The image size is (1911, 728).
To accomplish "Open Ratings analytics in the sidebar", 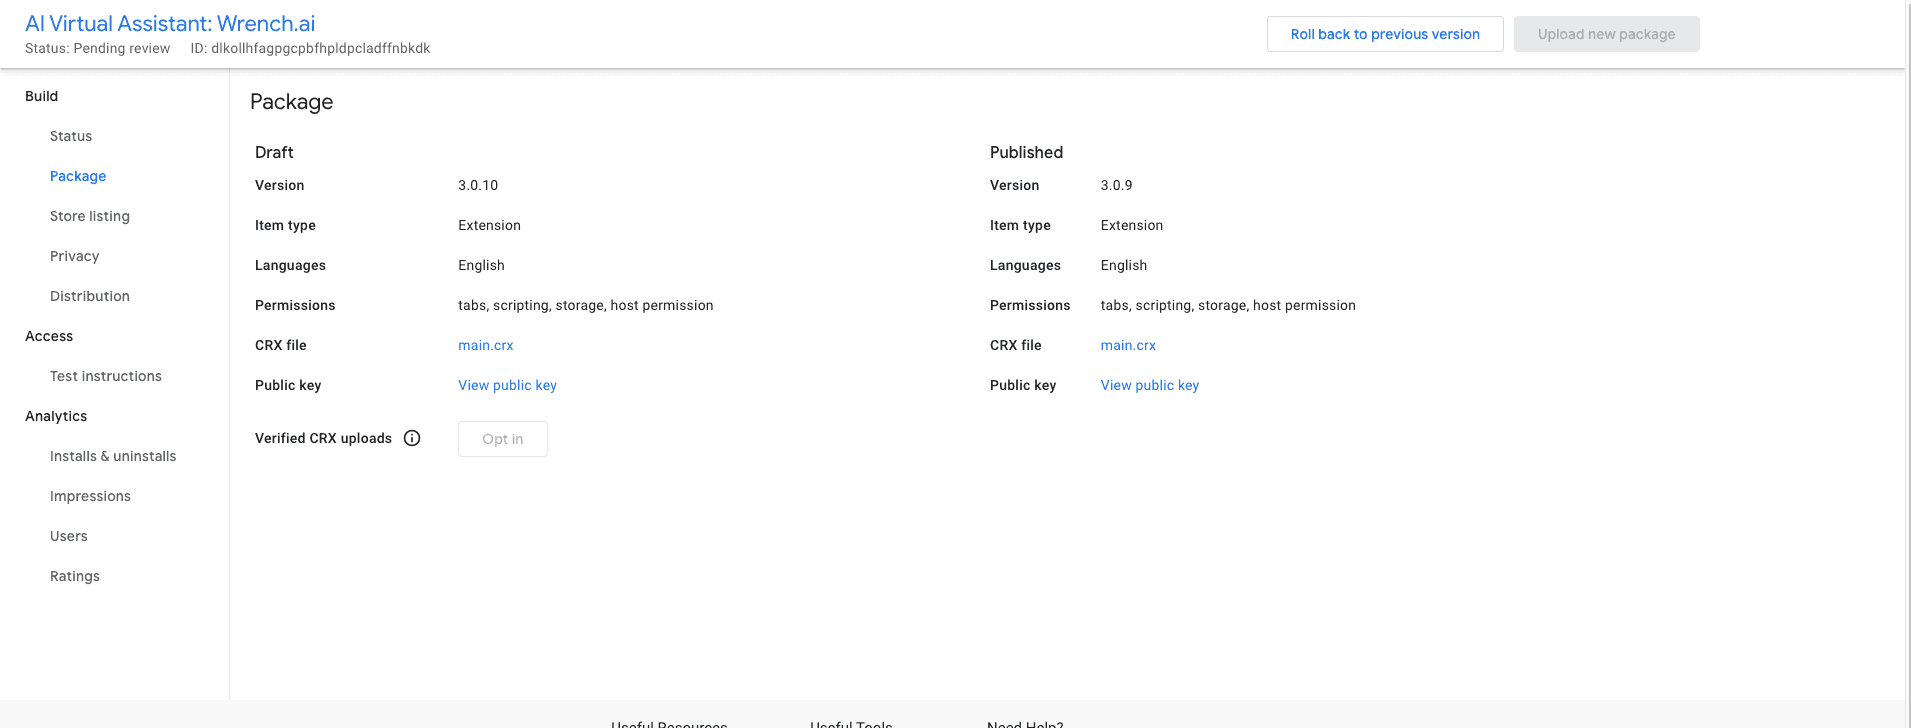I will (x=75, y=576).
